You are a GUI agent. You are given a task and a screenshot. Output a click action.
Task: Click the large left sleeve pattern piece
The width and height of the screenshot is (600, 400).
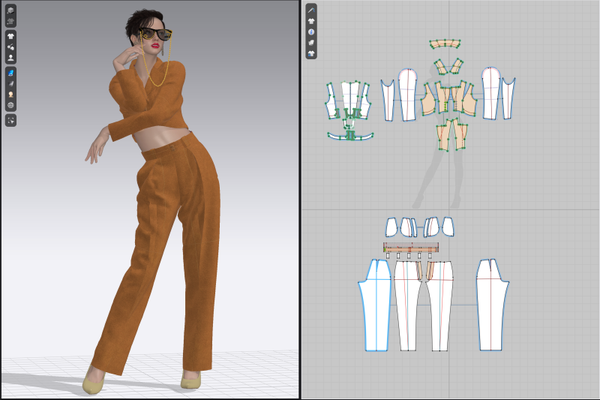point(408,95)
